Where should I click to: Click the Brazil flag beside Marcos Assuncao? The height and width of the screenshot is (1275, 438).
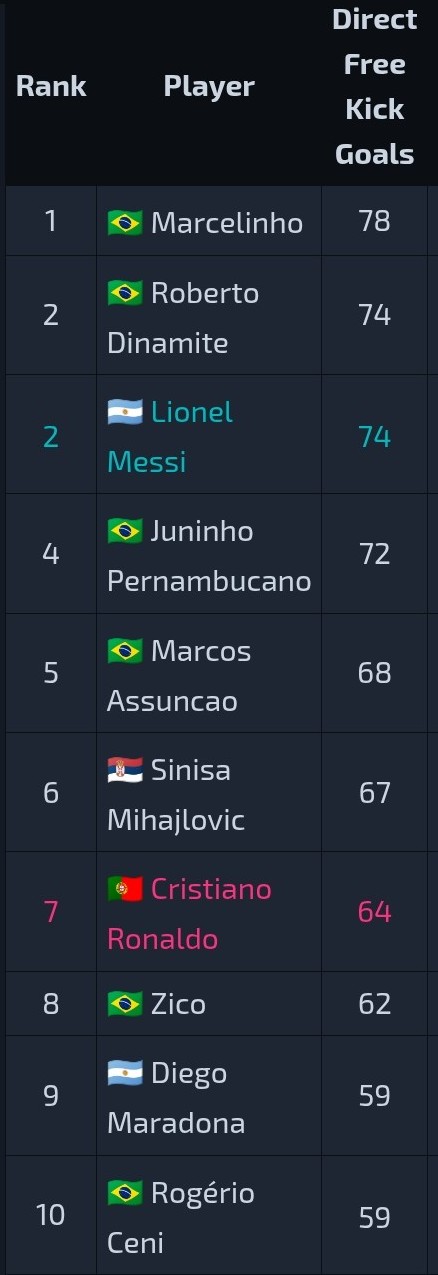[125, 650]
